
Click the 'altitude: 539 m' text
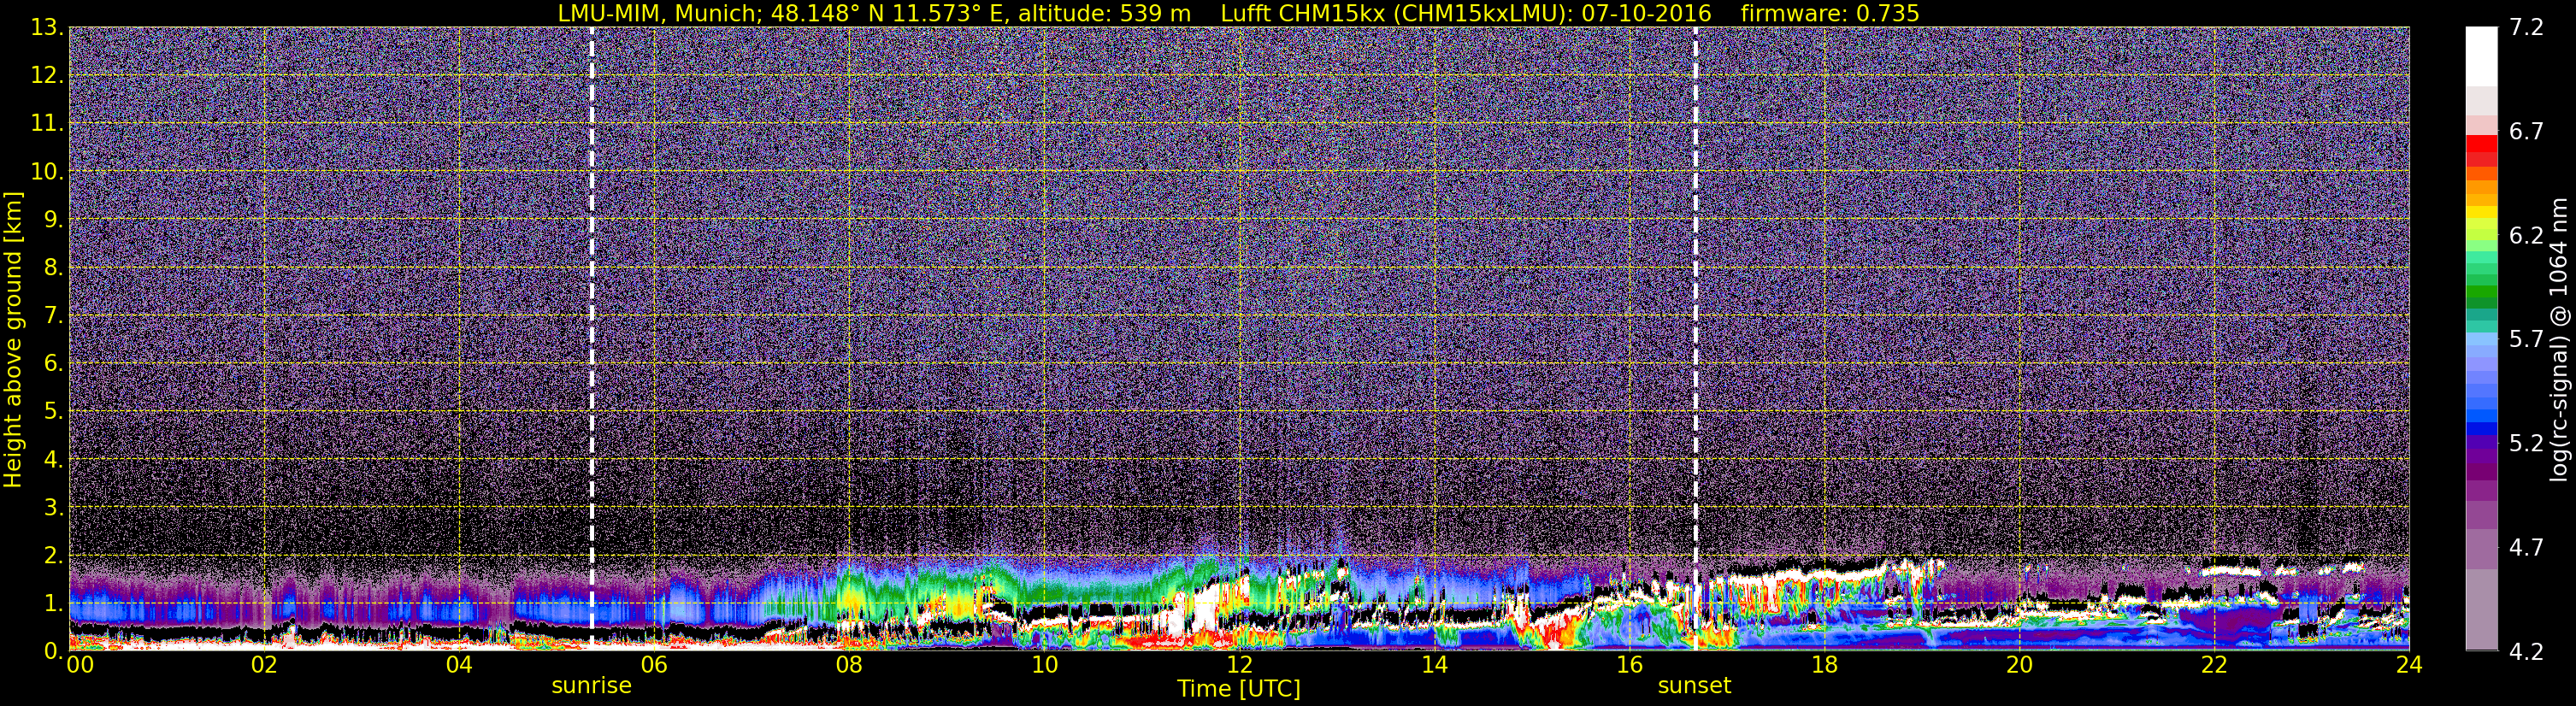(x=1104, y=13)
